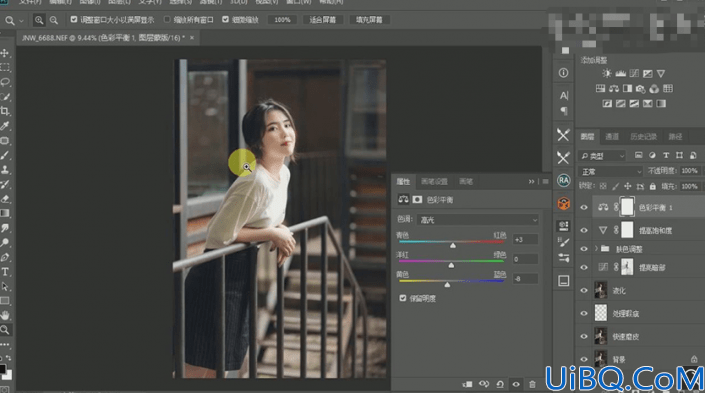The width and height of the screenshot is (705, 393).
Task: Delete adjustment layer via Properties trash icon
Action: [x=532, y=384]
